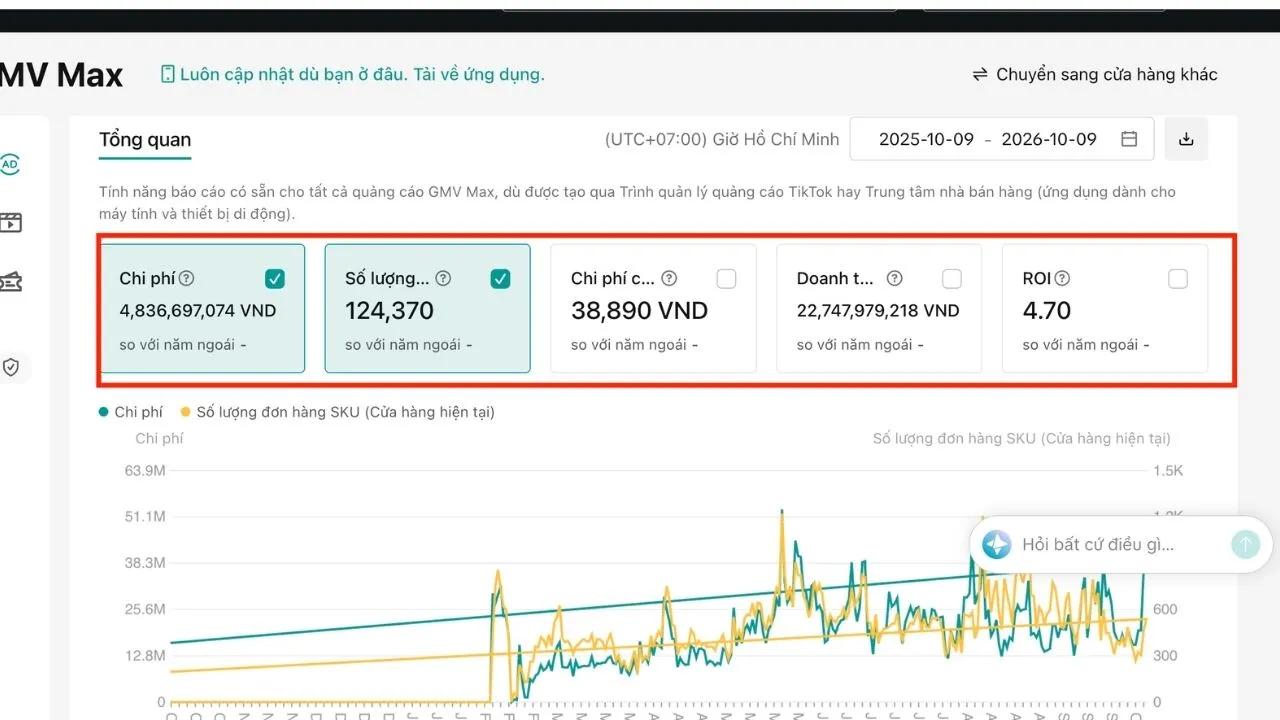Open the video icon in left sidebar
1280x720 pixels.
click(10, 222)
